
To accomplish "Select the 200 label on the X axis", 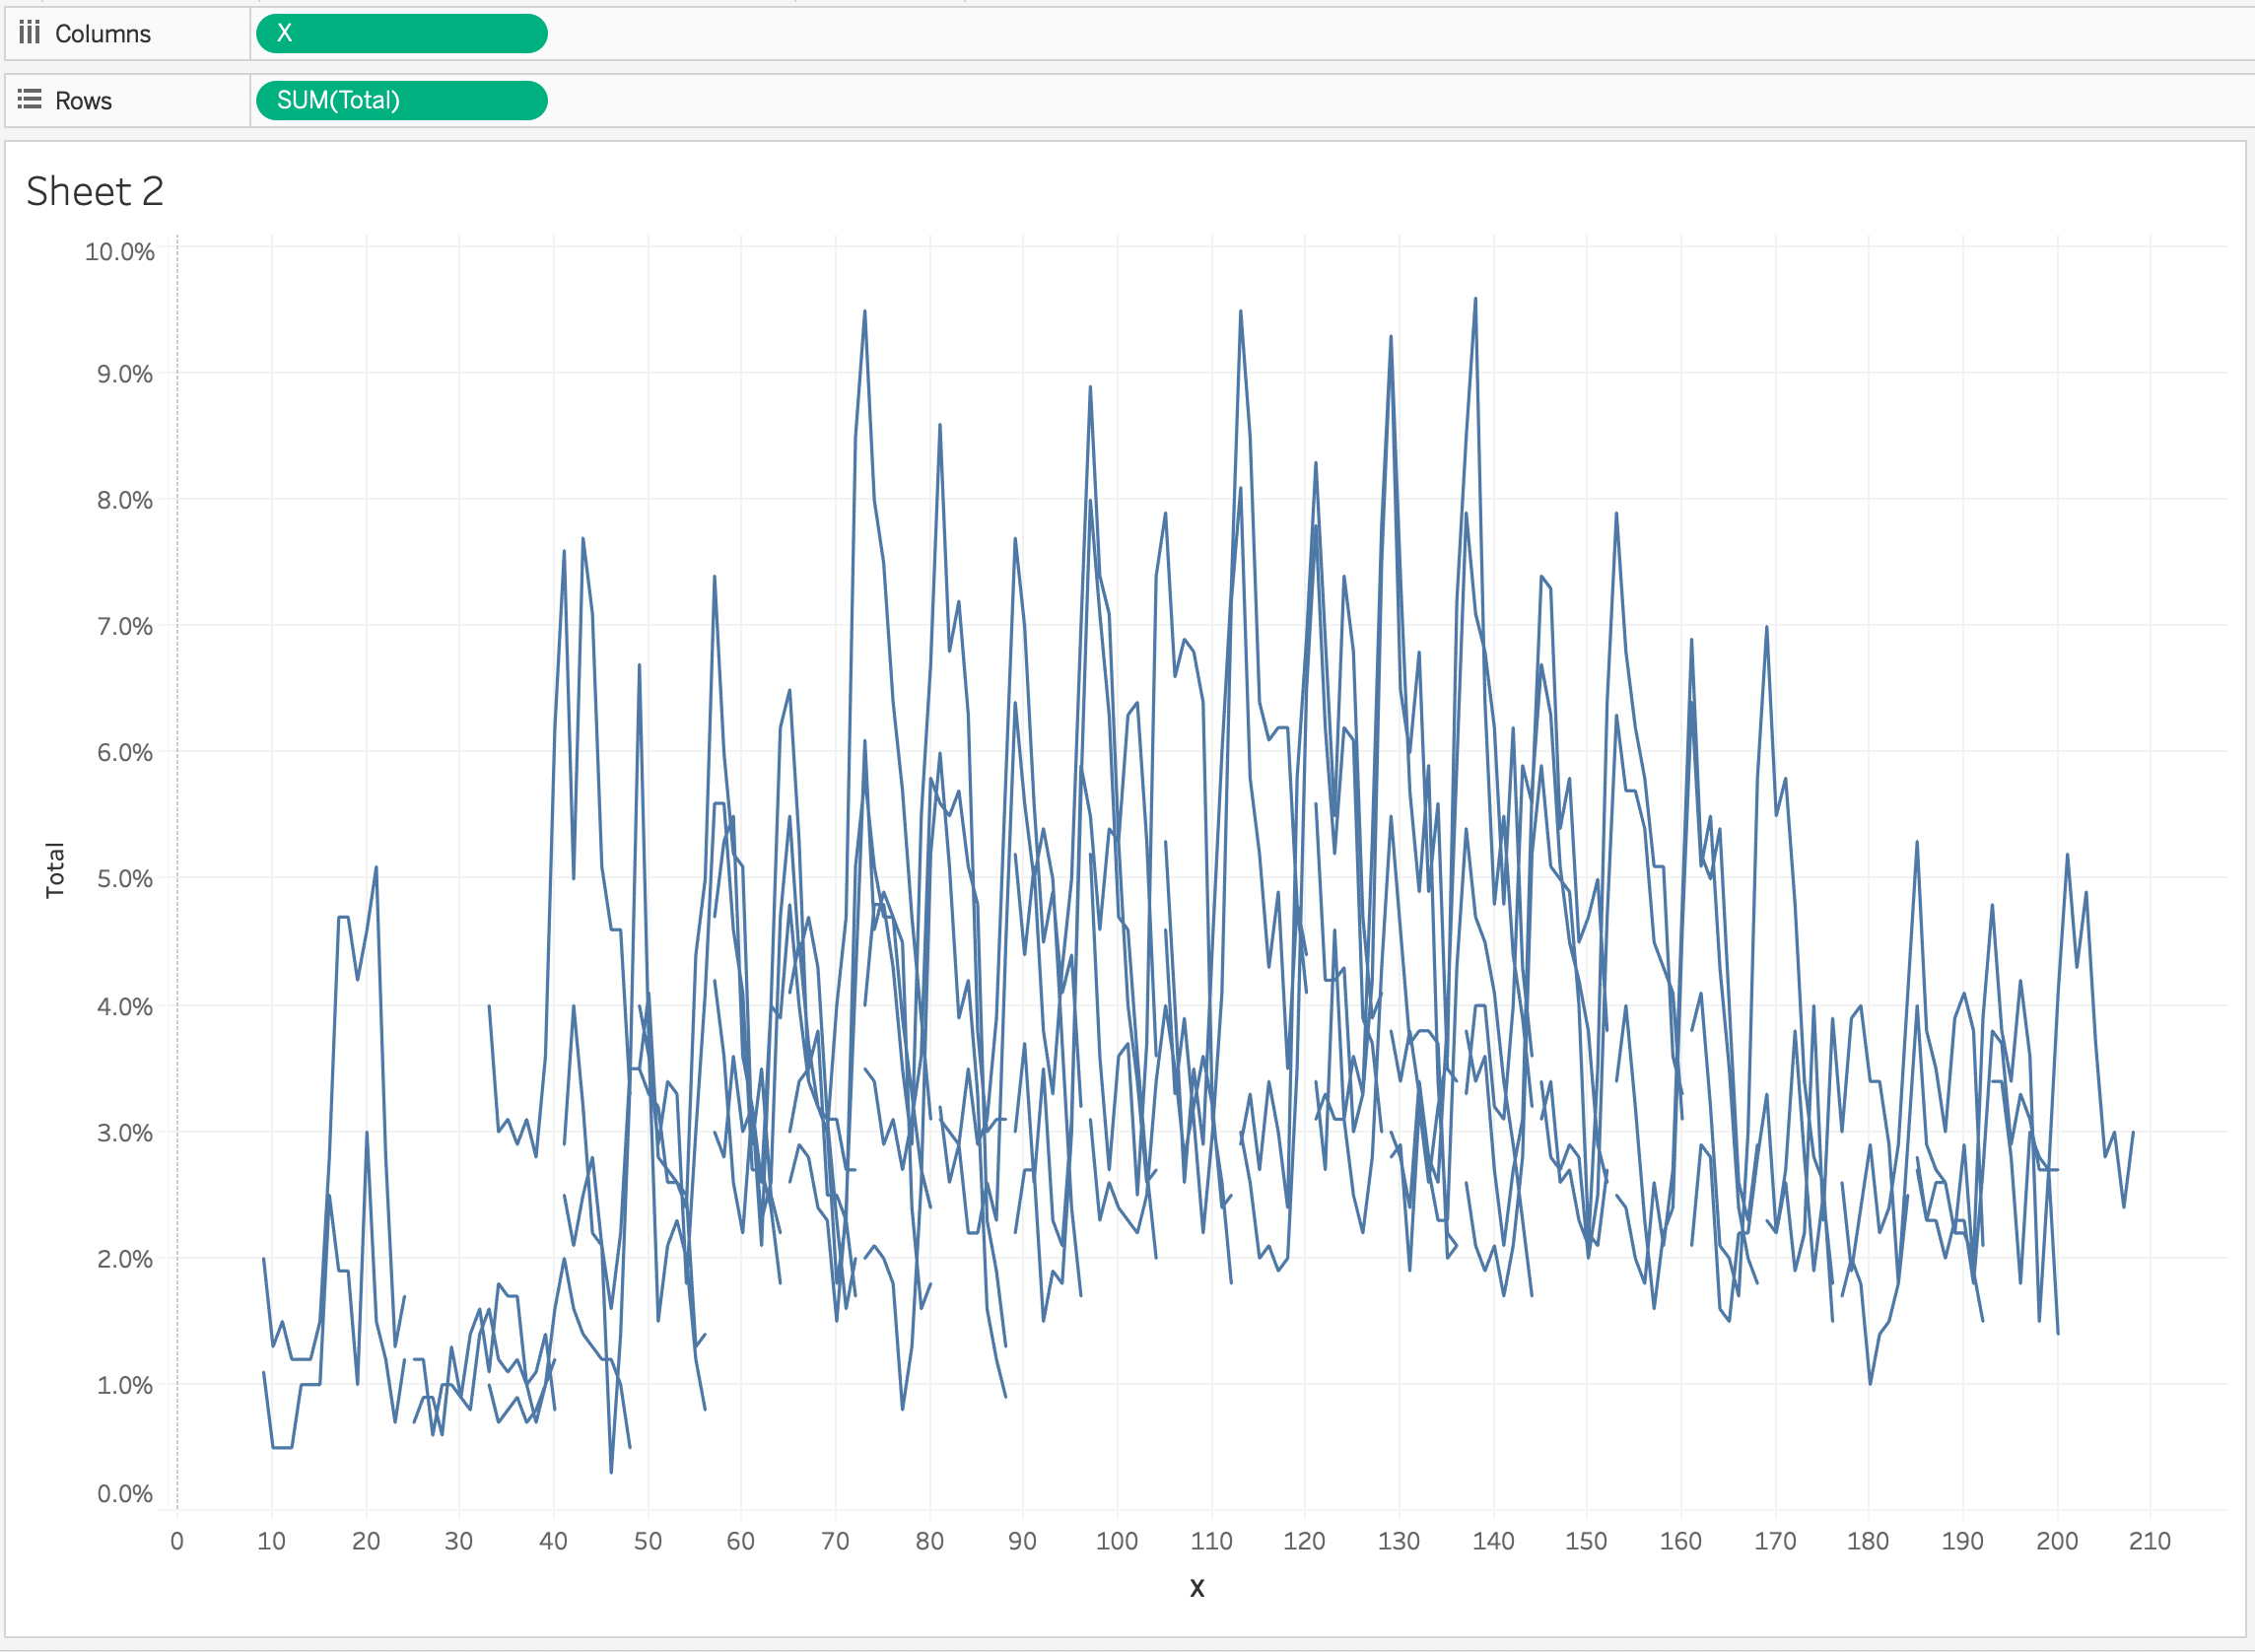I will click(x=2057, y=1541).
